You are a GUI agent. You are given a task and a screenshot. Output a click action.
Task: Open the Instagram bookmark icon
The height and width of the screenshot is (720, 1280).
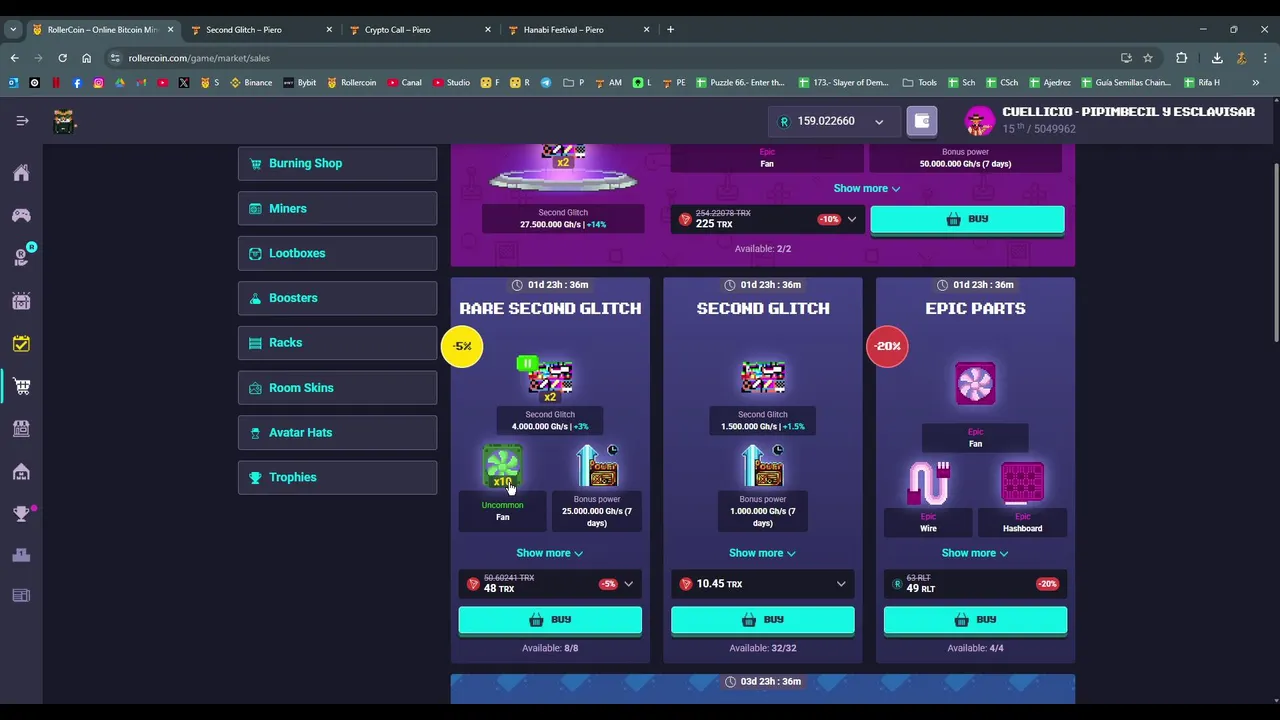pos(98,82)
